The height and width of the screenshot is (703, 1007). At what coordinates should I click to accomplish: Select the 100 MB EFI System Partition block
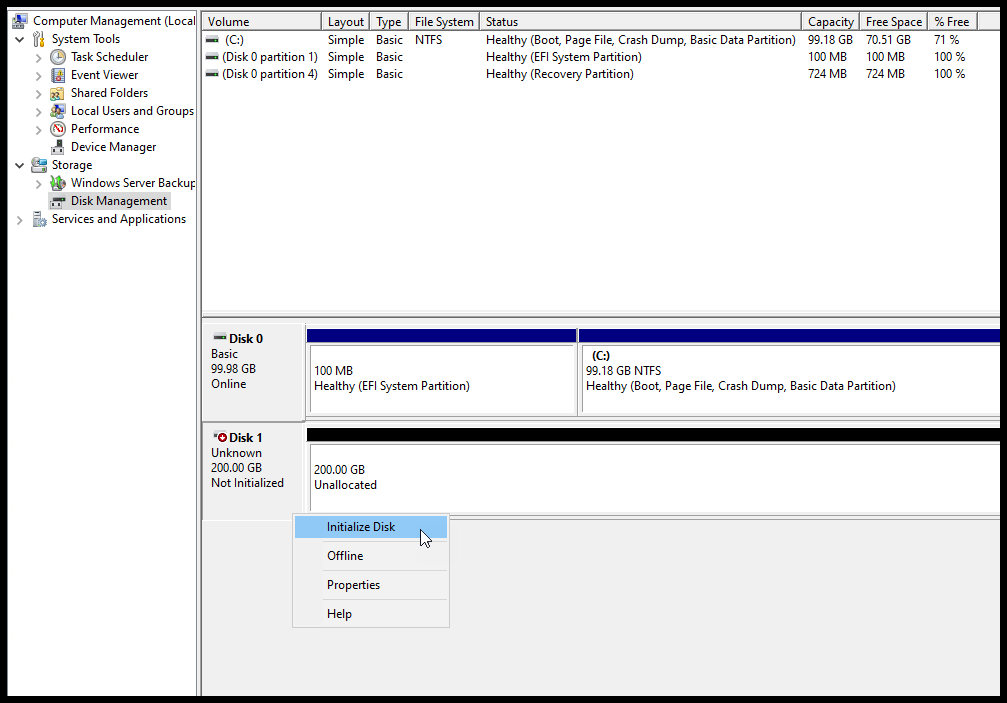click(442, 379)
